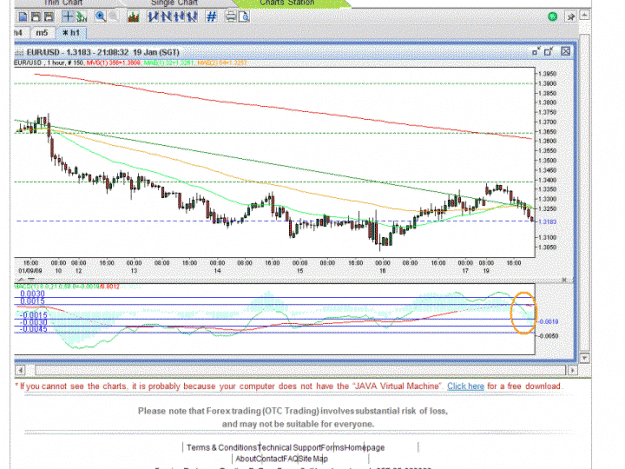Screen dimensions: 625x469
Task: Click the left arrow of the horizontal scrollbar
Action: 20,370
